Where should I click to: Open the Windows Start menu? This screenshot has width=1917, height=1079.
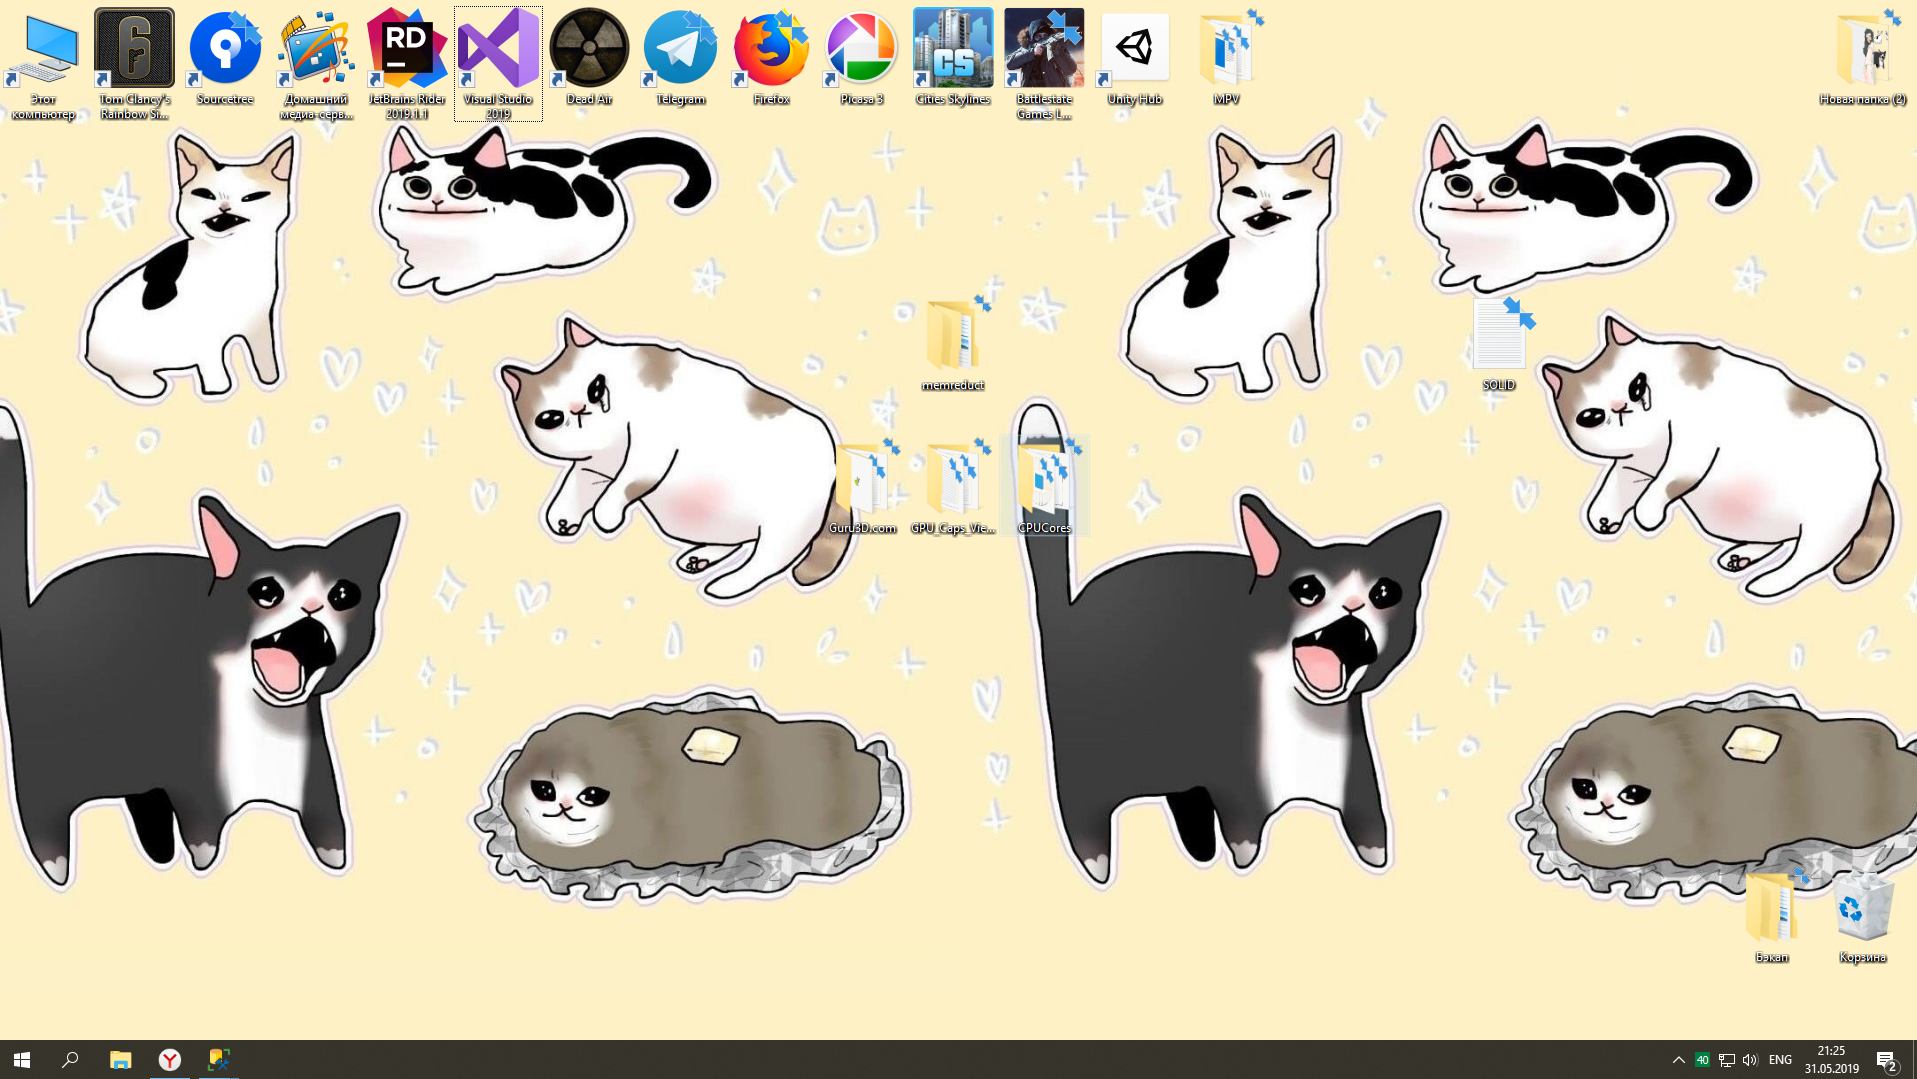[x=22, y=1059]
